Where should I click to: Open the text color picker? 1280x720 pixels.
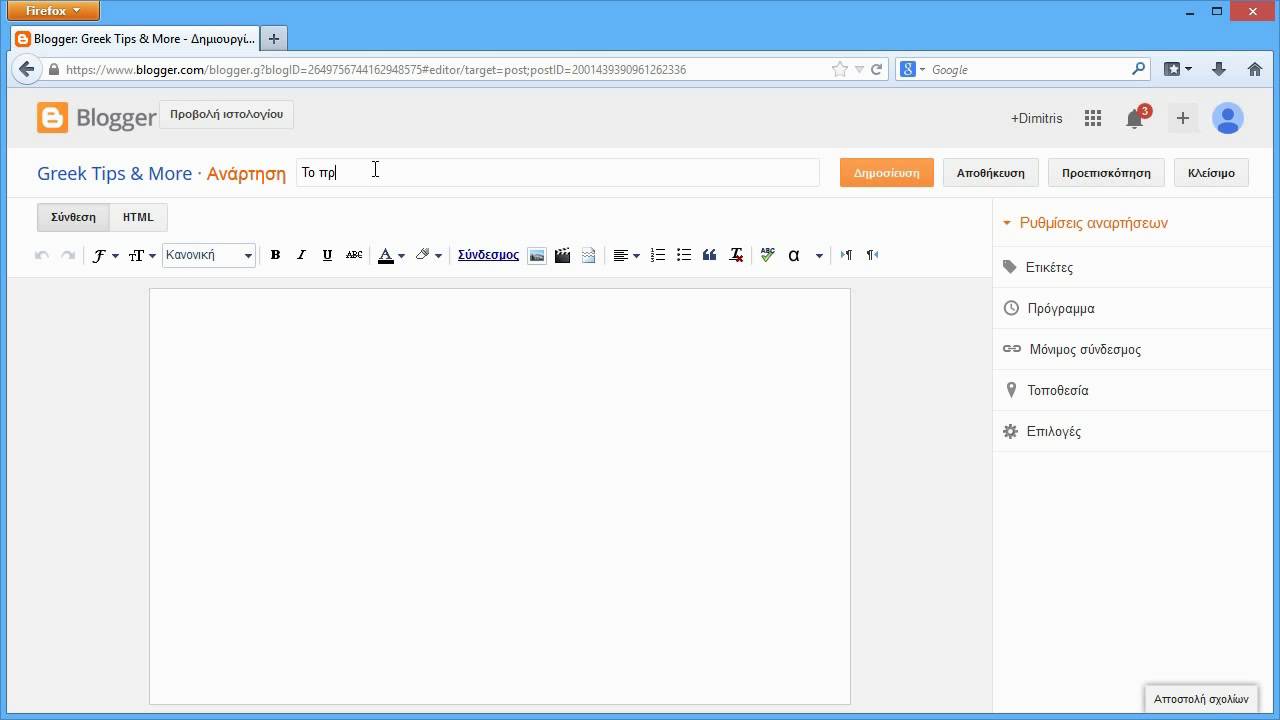391,255
